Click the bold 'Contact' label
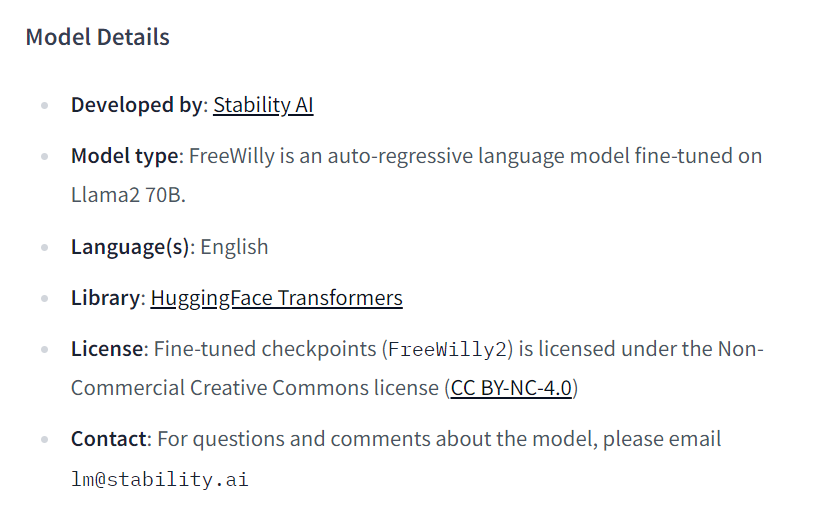Image resolution: width=824 pixels, height=518 pixels. click(x=109, y=439)
